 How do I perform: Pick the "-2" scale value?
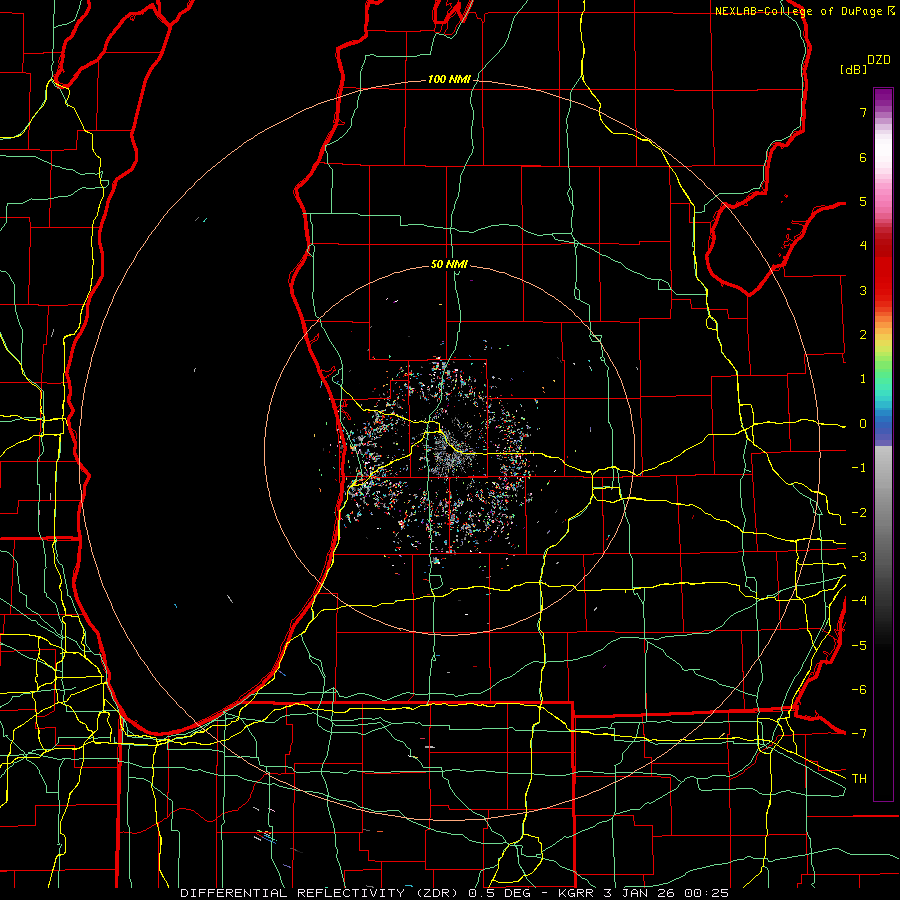tap(859, 513)
